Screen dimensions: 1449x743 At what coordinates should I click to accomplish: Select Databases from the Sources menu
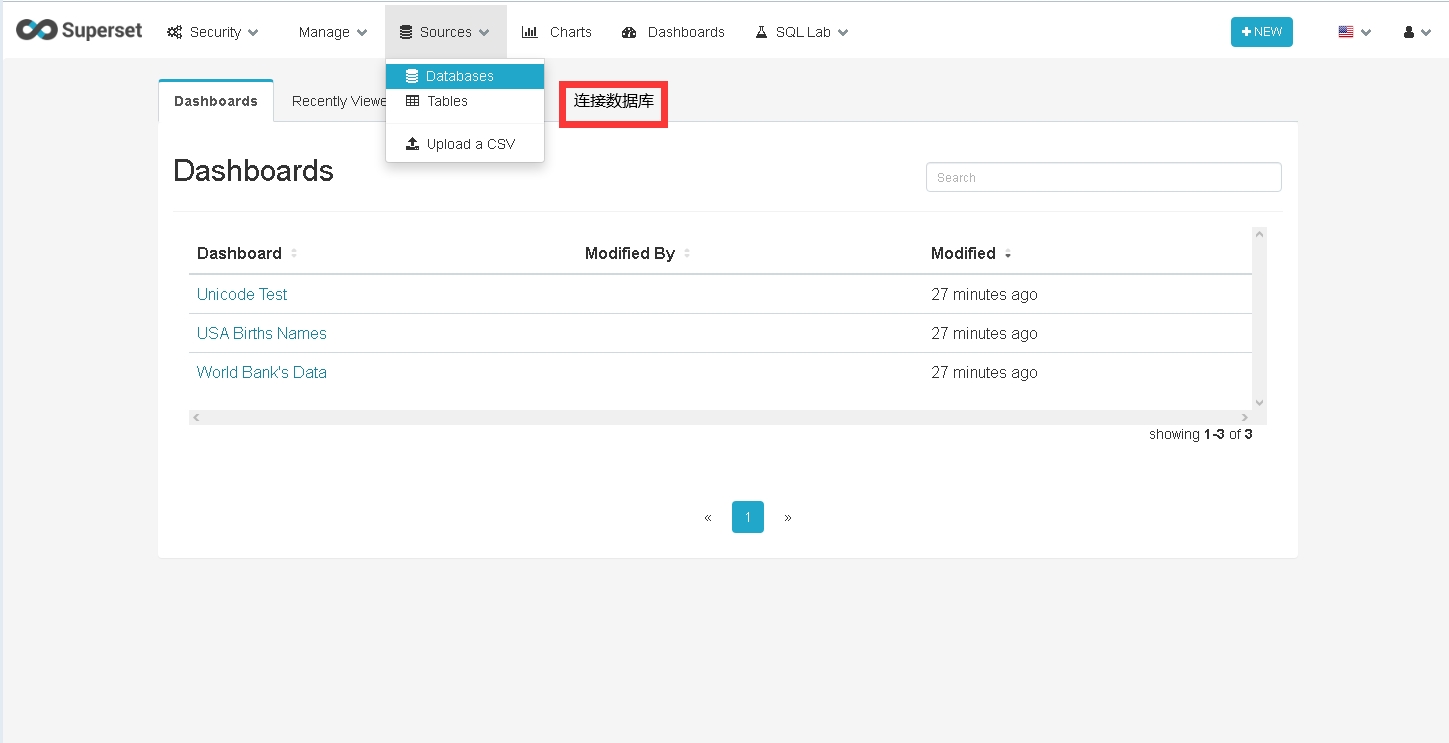[x=465, y=76]
